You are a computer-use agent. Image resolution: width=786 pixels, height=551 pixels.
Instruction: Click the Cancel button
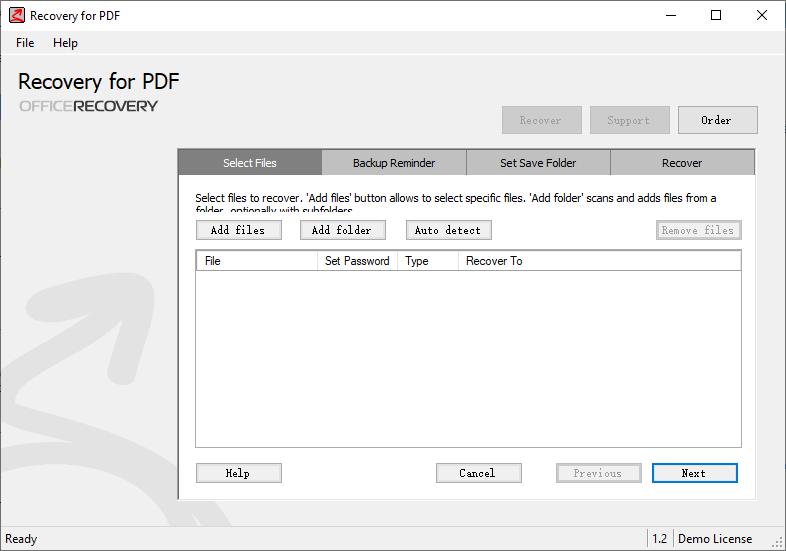479,473
